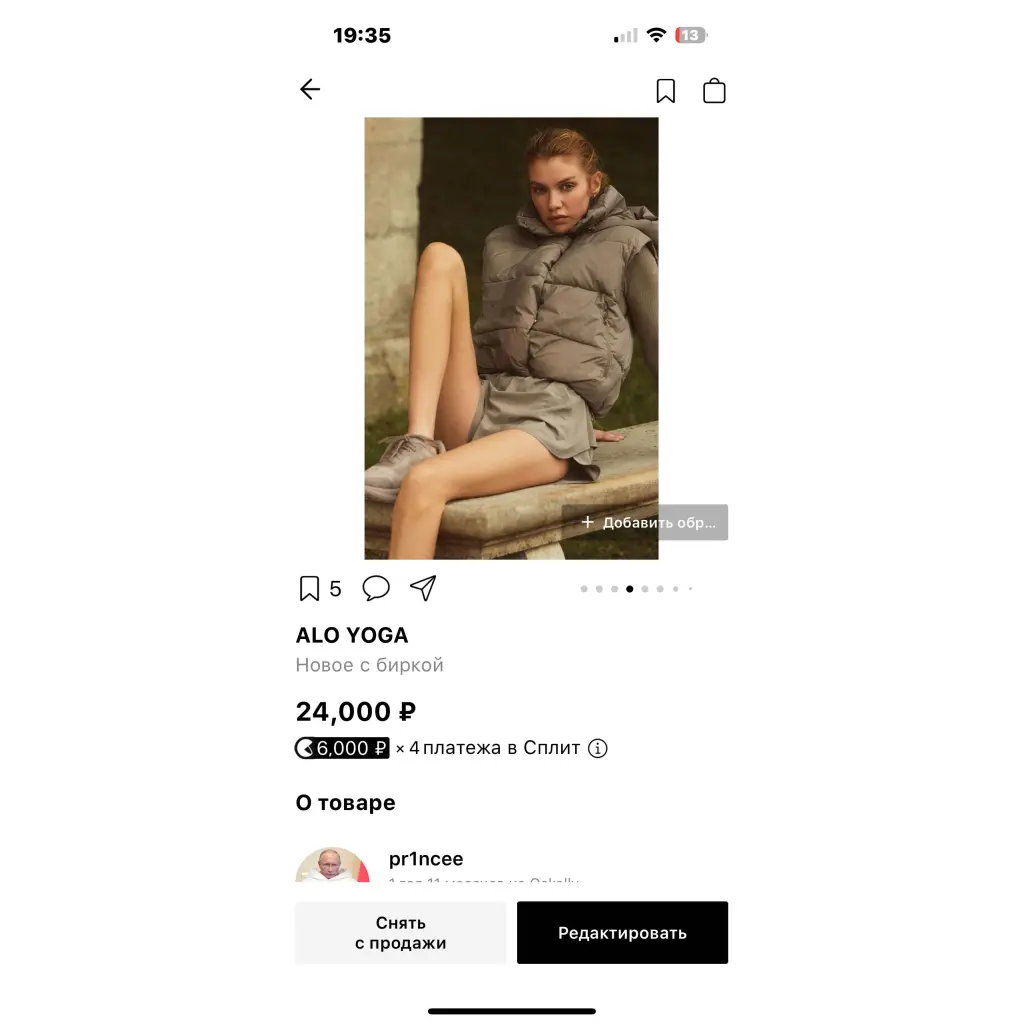The width and height of the screenshot is (1024, 1024).
Task: Toggle the bookmark icon with count 5
Action: (310, 588)
